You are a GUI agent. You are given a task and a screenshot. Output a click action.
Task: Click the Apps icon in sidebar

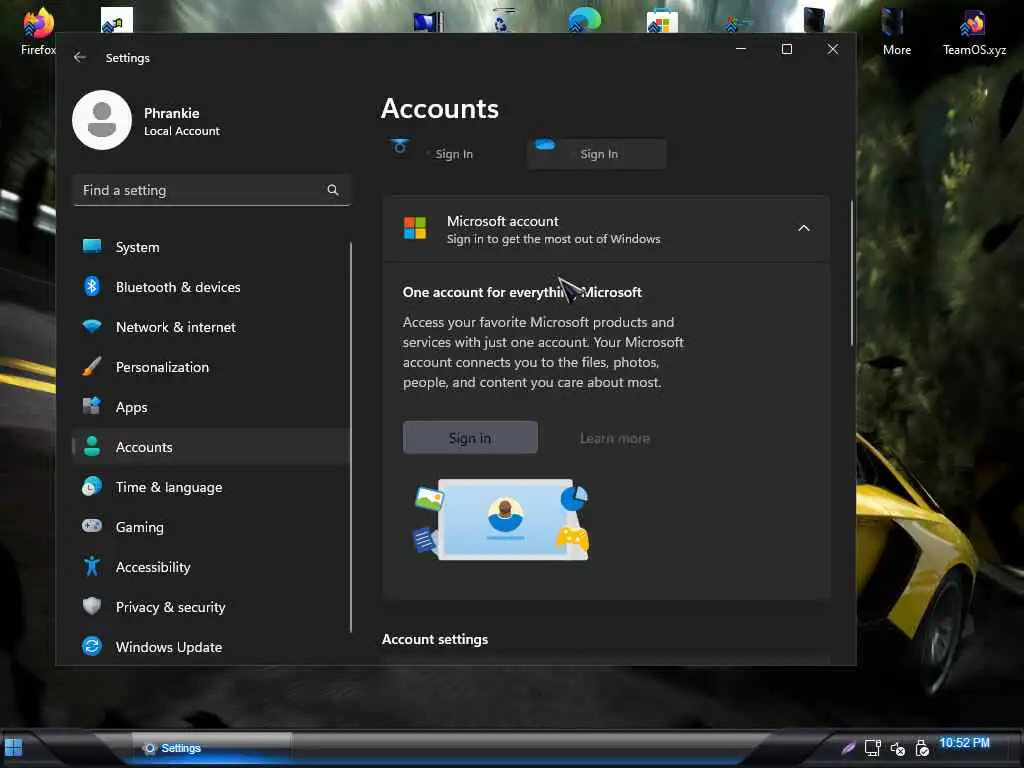92,406
